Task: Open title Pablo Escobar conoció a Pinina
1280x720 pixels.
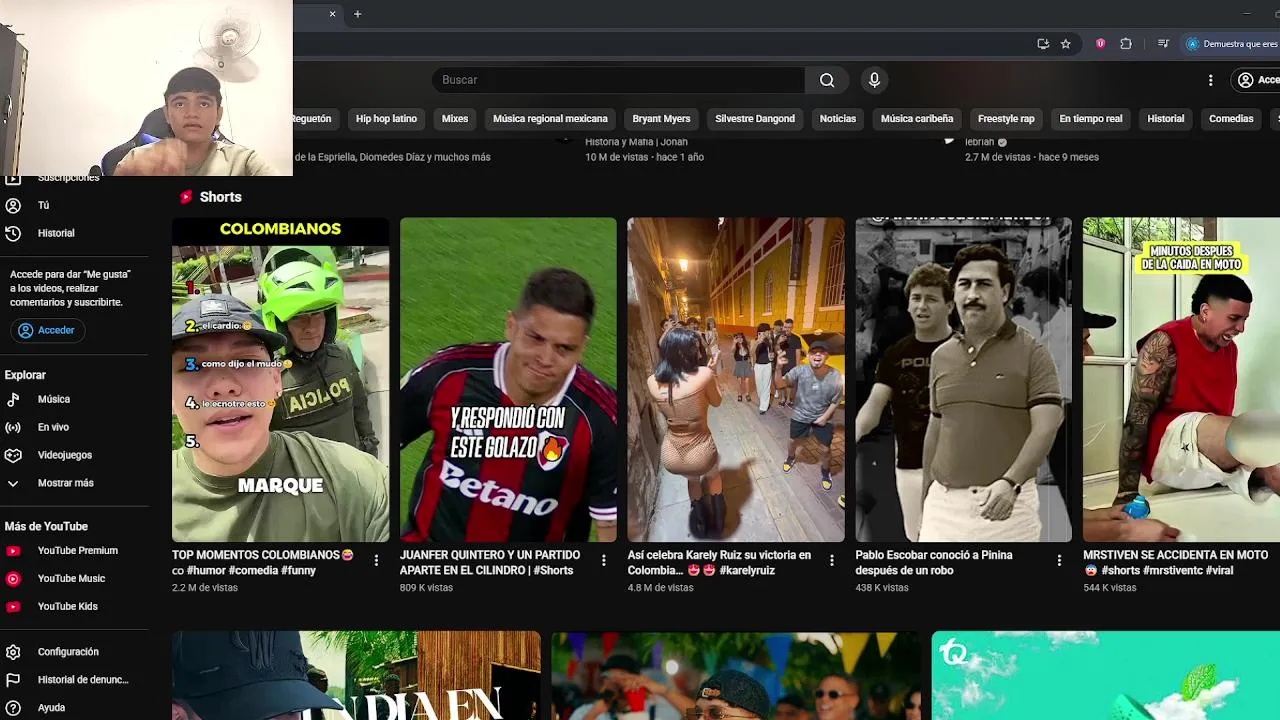Action: click(934, 563)
